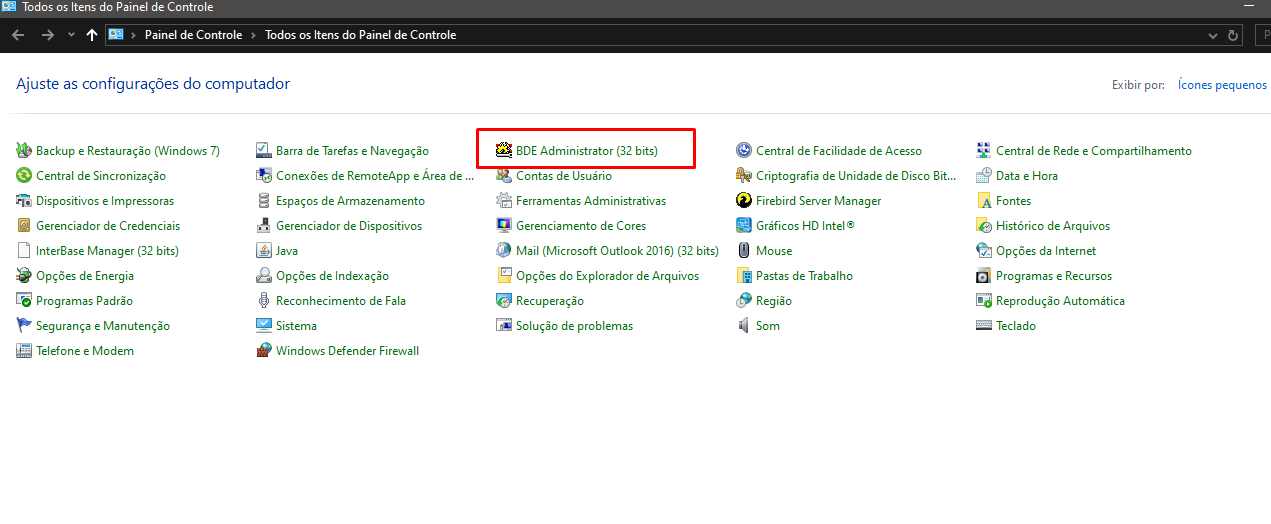Click Painel de Controle breadcrumb
This screenshot has width=1271, height=524.
(x=193, y=35)
